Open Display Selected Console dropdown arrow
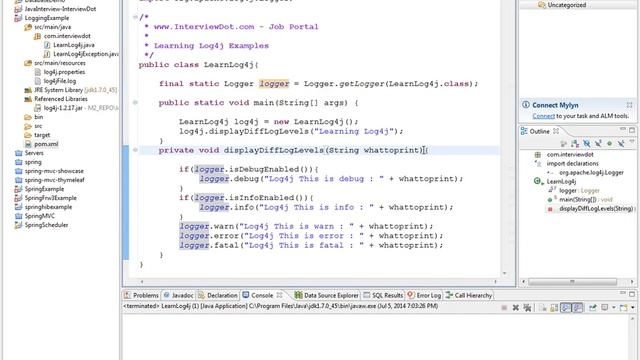The width and height of the screenshot is (640, 360). [x=613, y=307]
